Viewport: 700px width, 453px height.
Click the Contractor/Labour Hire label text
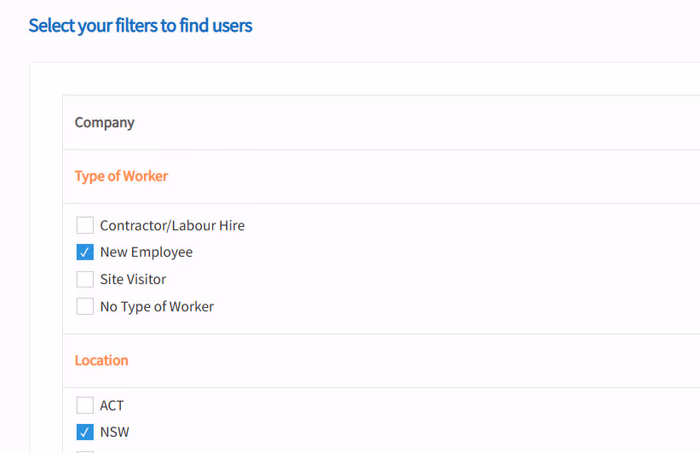tap(172, 226)
